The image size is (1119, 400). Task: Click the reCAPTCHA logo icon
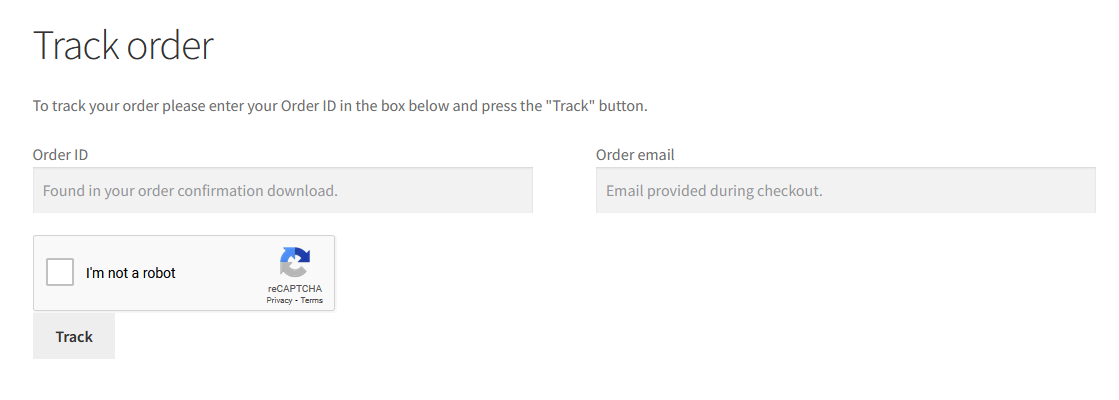295,262
